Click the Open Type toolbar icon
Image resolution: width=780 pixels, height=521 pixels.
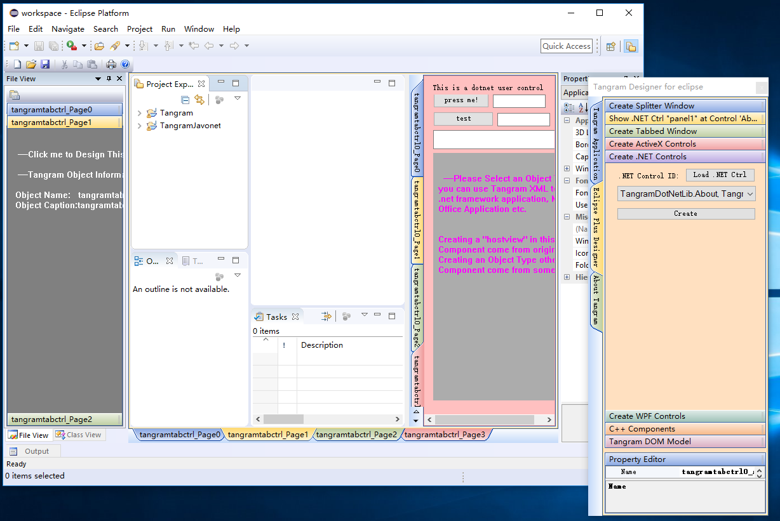click(99, 46)
